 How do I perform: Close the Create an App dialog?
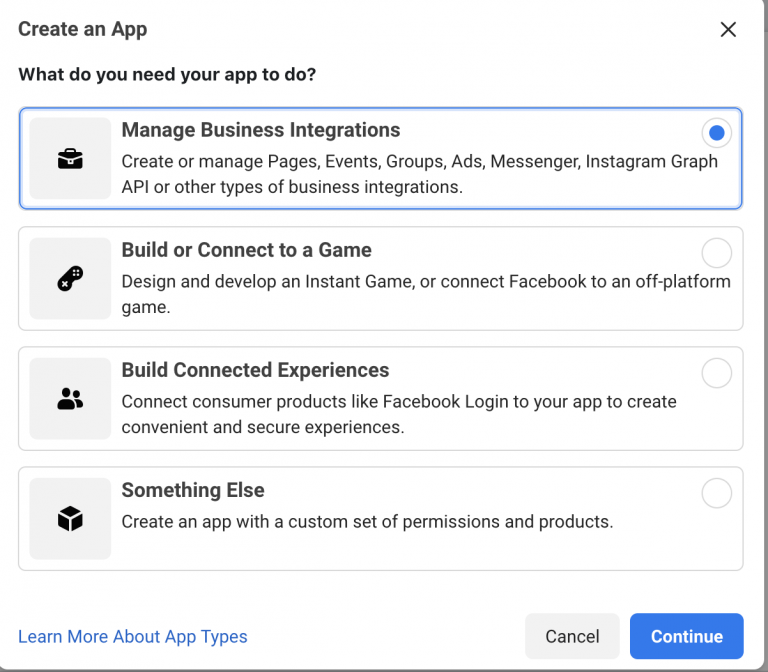728,29
